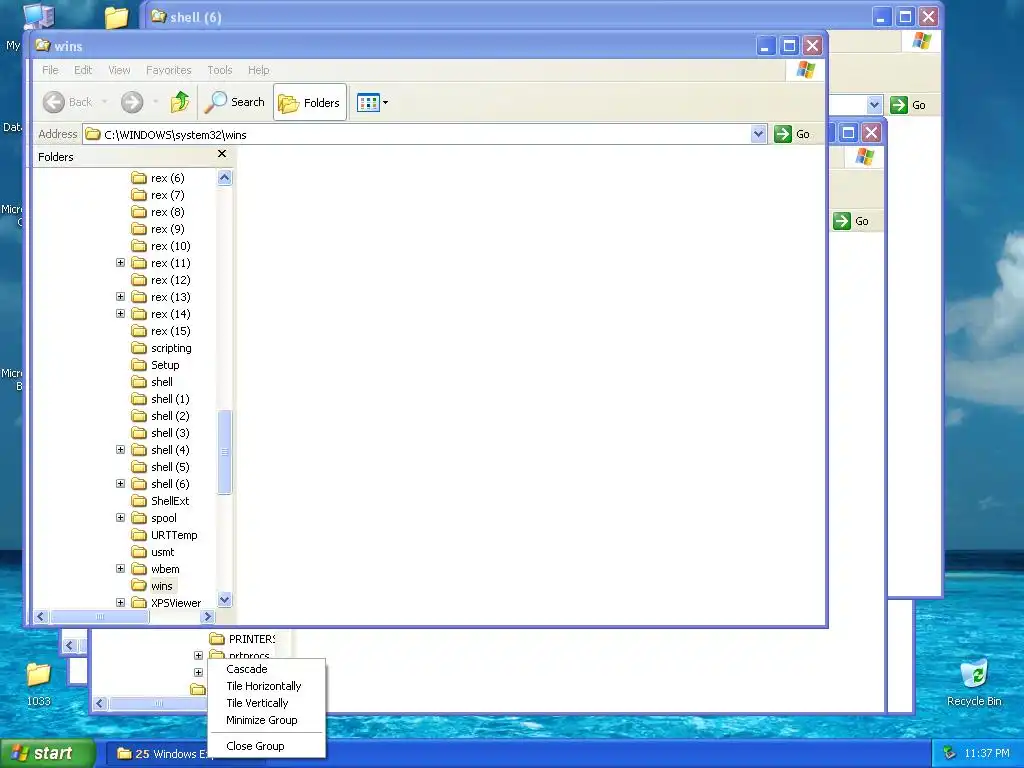1024x768 pixels.
Task: Go up one folder level icon
Action: pyautogui.click(x=180, y=102)
